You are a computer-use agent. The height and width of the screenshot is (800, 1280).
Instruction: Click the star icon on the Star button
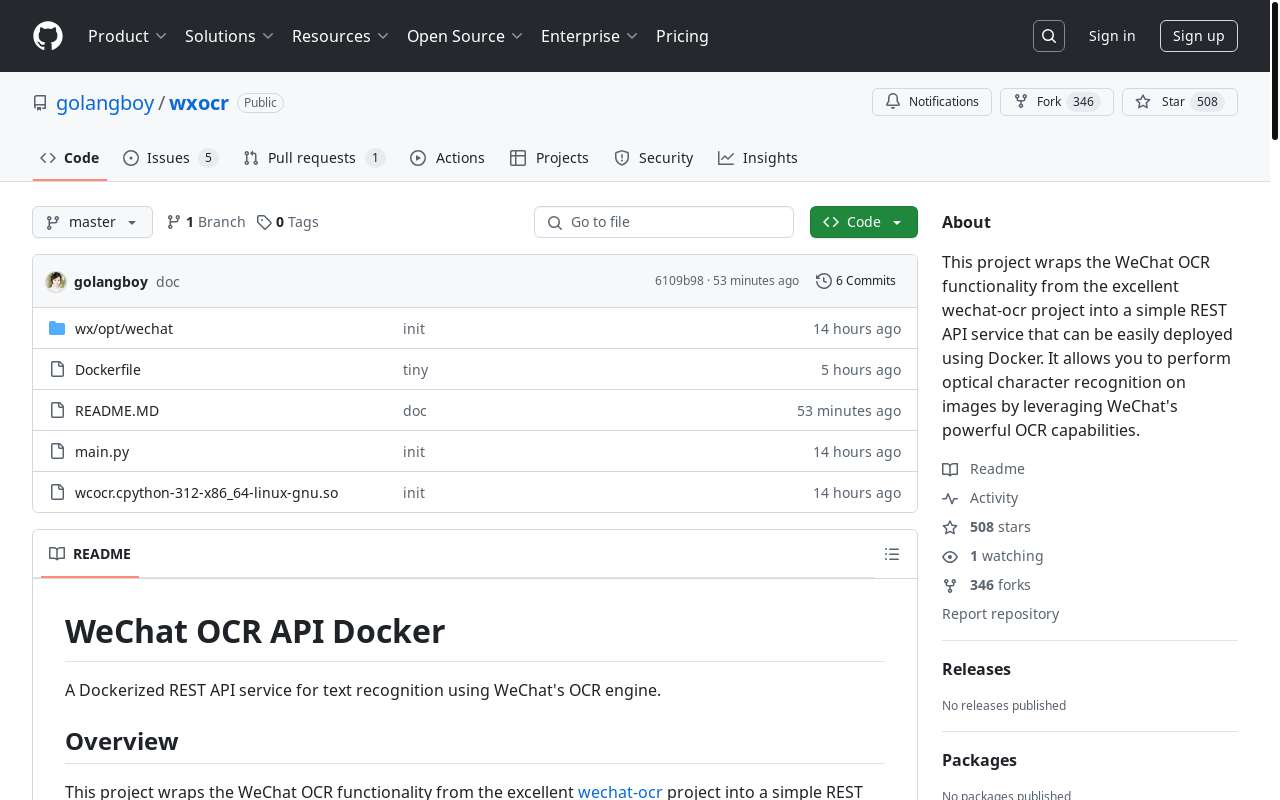click(1142, 101)
